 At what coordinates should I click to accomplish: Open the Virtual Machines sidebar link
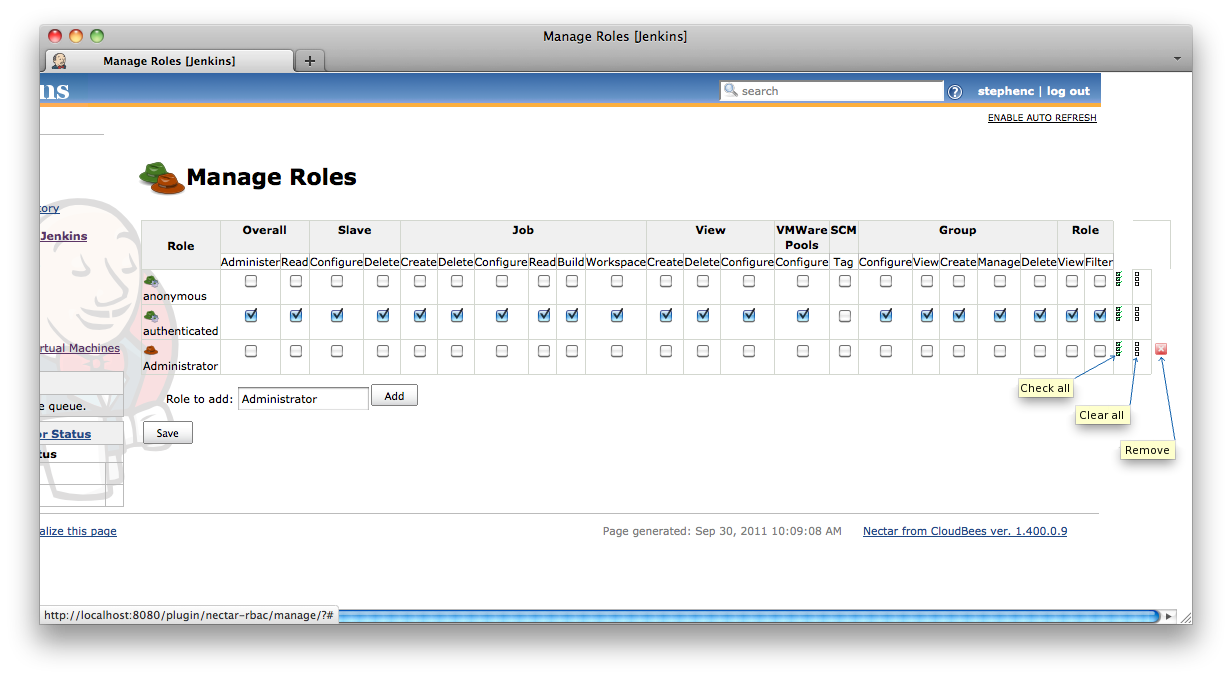(80, 348)
